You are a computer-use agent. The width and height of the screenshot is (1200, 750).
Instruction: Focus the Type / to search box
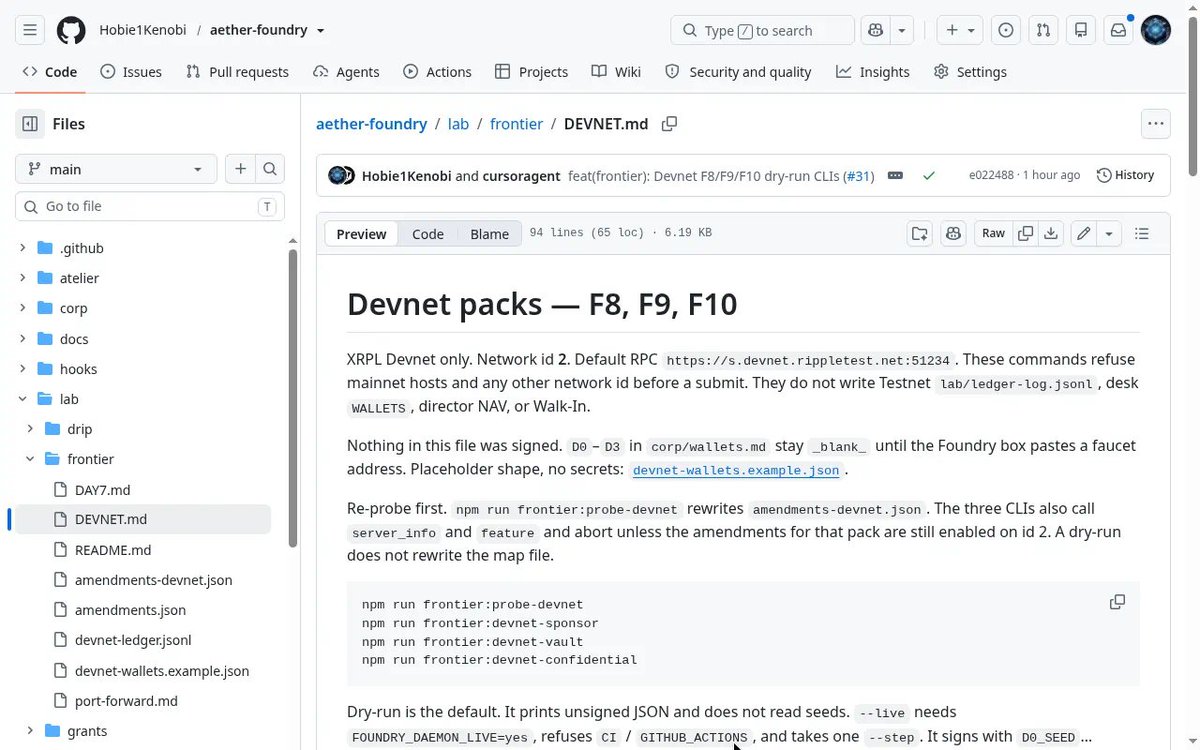pos(762,30)
